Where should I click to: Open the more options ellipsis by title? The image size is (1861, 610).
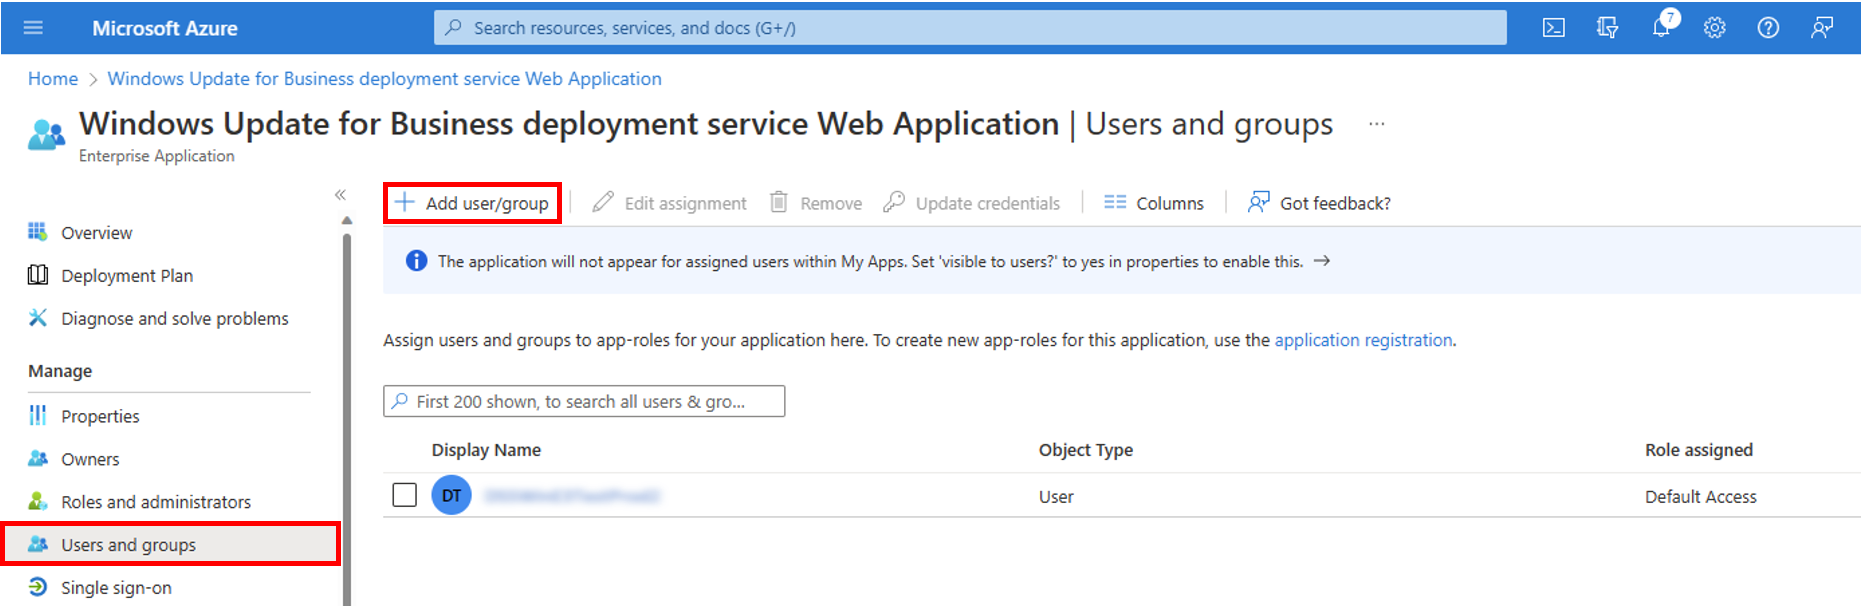pyautogui.click(x=1377, y=124)
